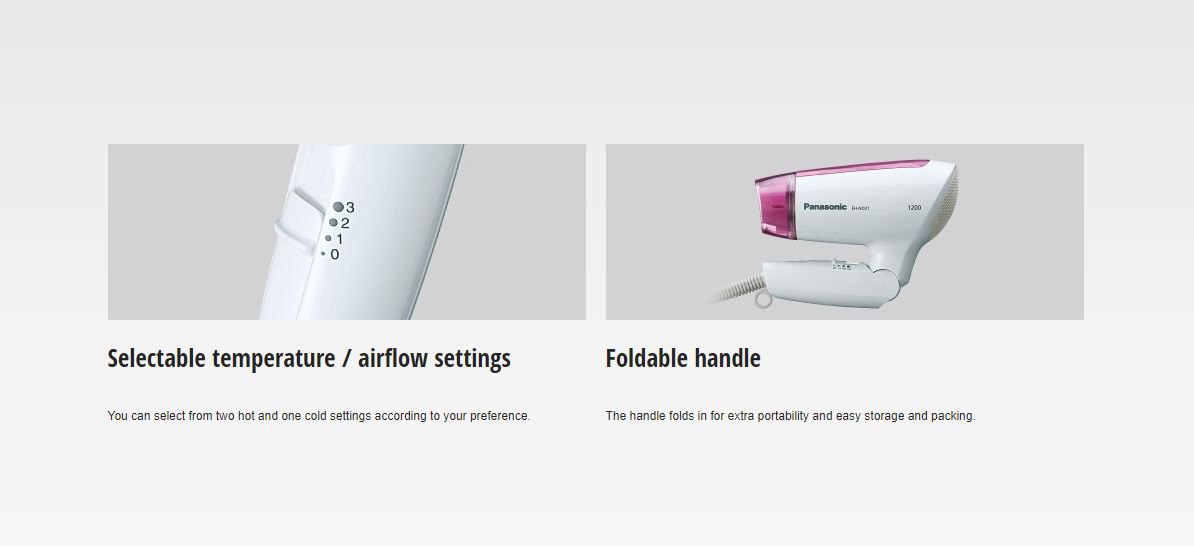1194x546 pixels.
Task: Click the Panasonic logo on the hair dryer
Action: 825,206
